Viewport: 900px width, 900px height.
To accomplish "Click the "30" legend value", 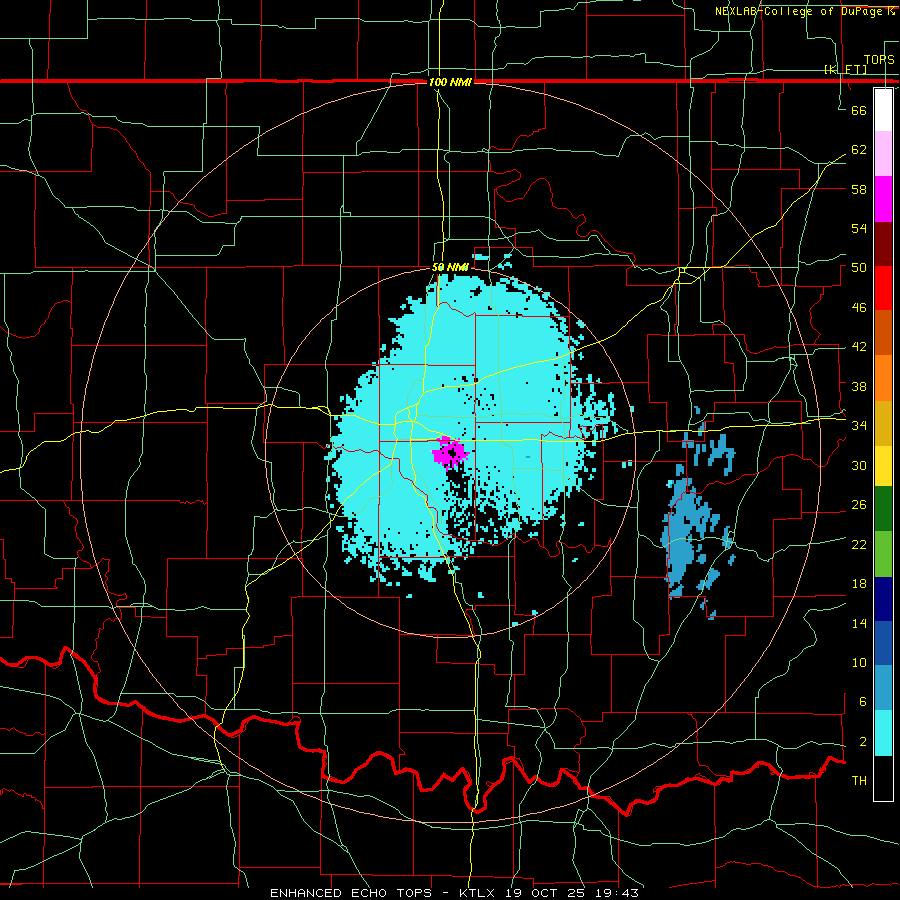I will (859, 465).
